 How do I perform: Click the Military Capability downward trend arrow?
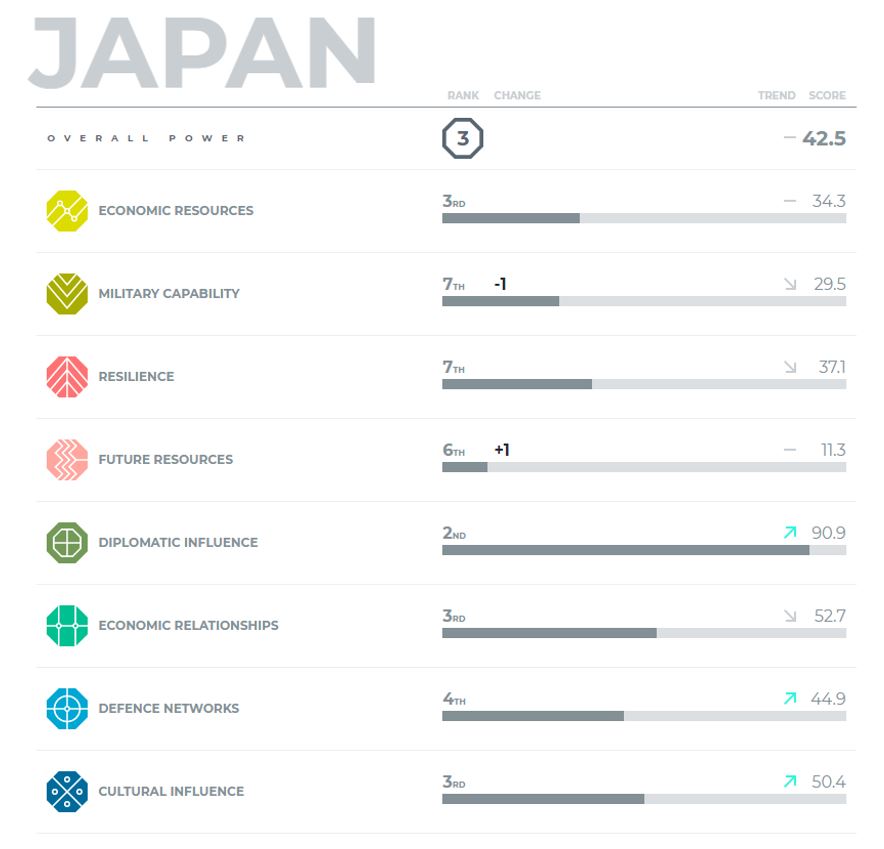790,284
